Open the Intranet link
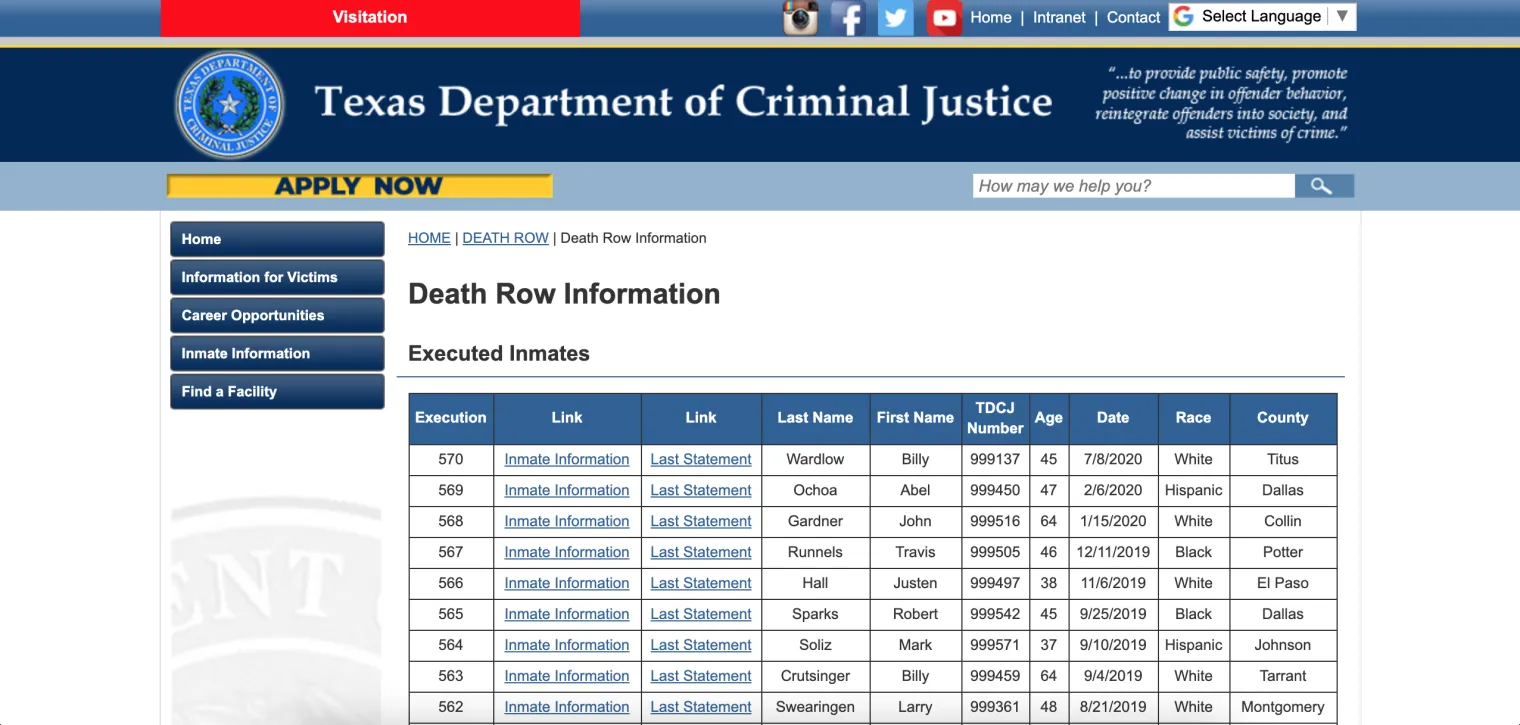 point(1059,17)
